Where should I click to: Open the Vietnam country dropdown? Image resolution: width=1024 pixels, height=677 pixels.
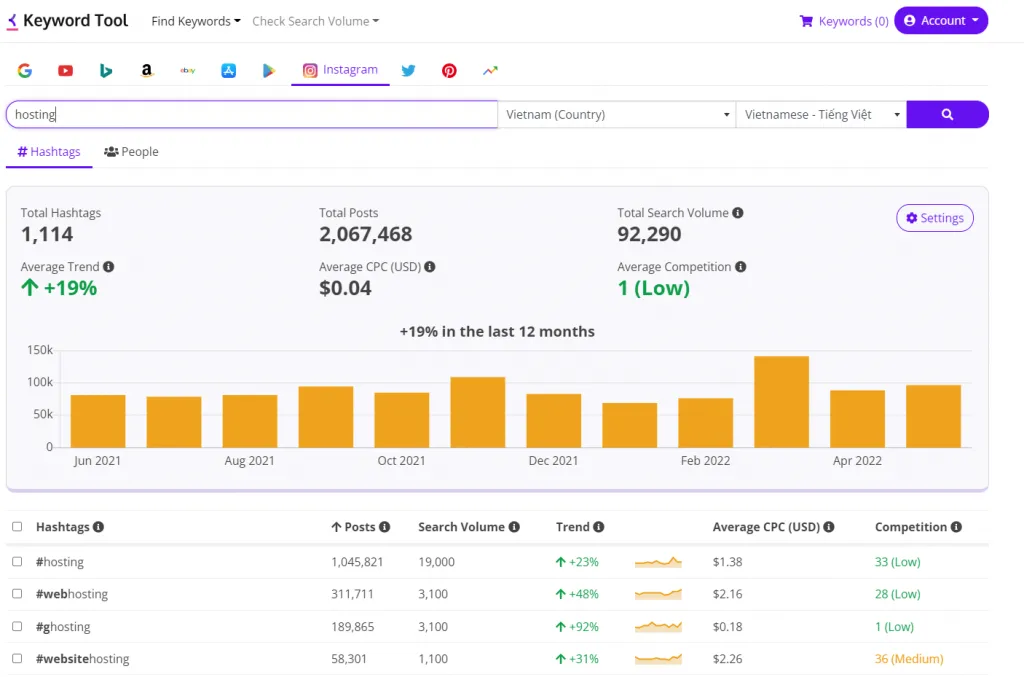(x=616, y=114)
